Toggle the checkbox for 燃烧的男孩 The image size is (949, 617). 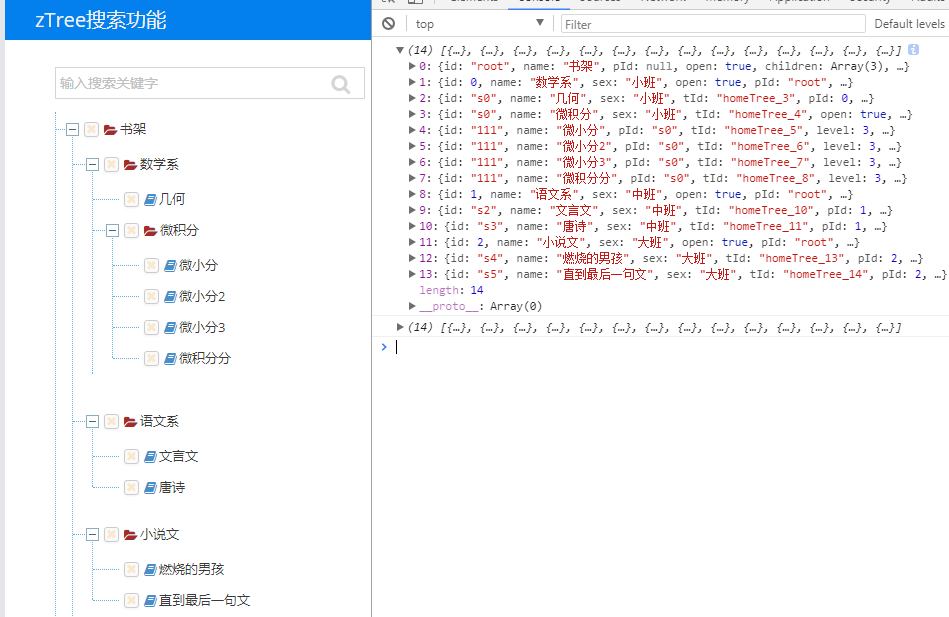131,569
